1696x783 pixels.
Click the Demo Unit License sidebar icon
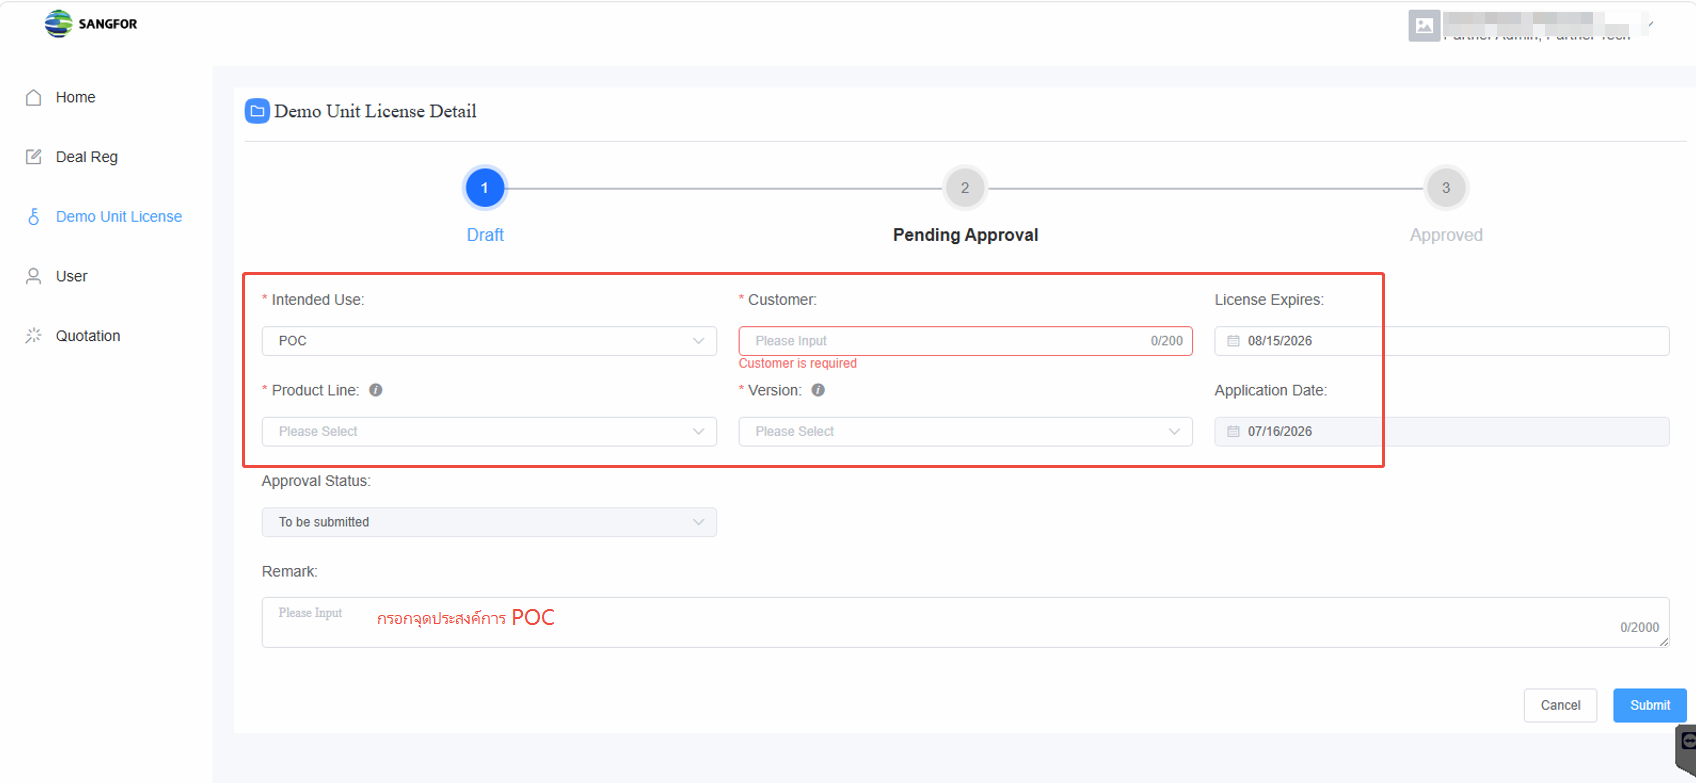click(x=34, y=217)
